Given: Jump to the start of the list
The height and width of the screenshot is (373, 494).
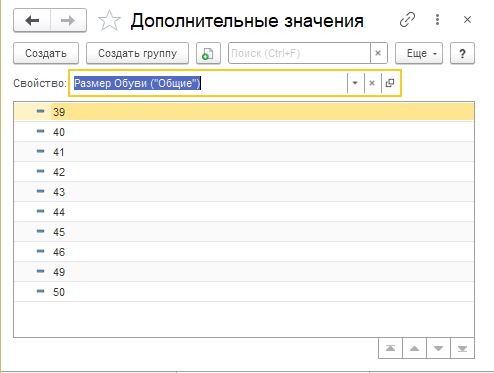Looking at the screenshot, I should click(x=390, y=348).
